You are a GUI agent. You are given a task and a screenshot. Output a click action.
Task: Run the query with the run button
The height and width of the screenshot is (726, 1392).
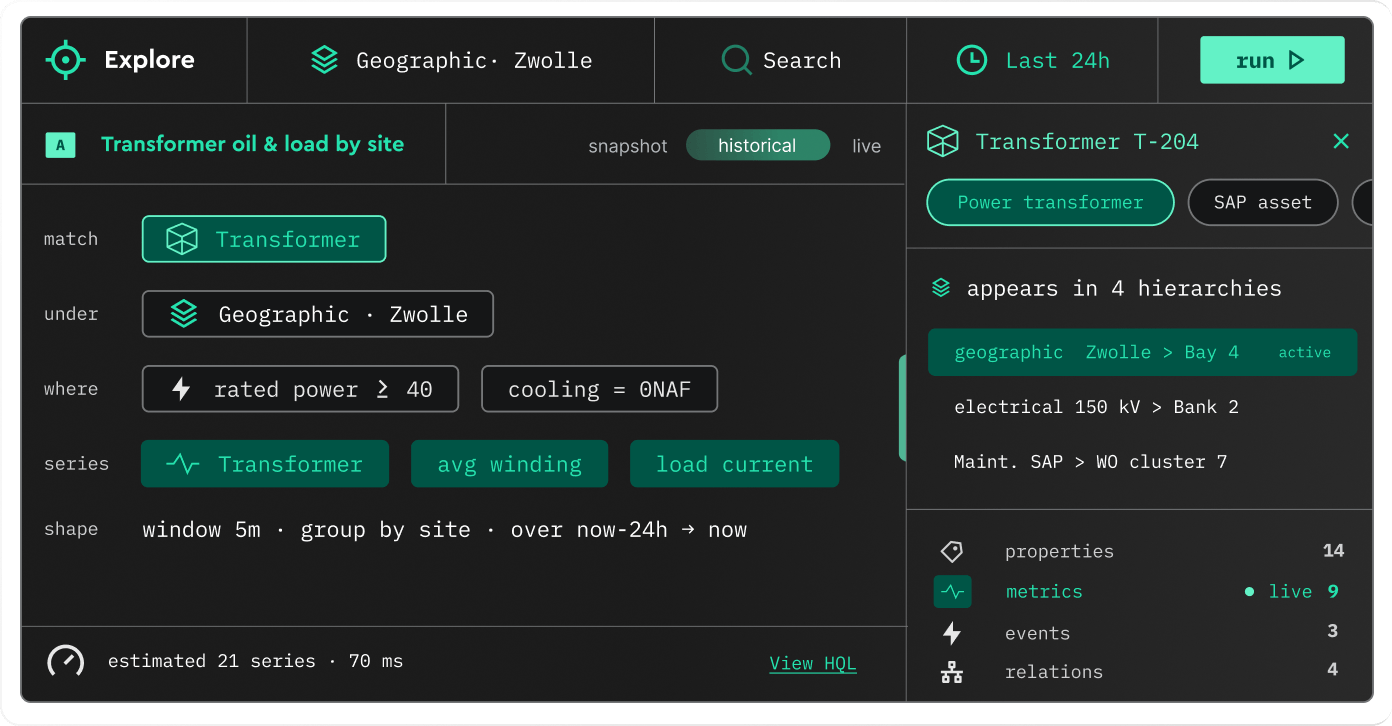coord(1272,60)
